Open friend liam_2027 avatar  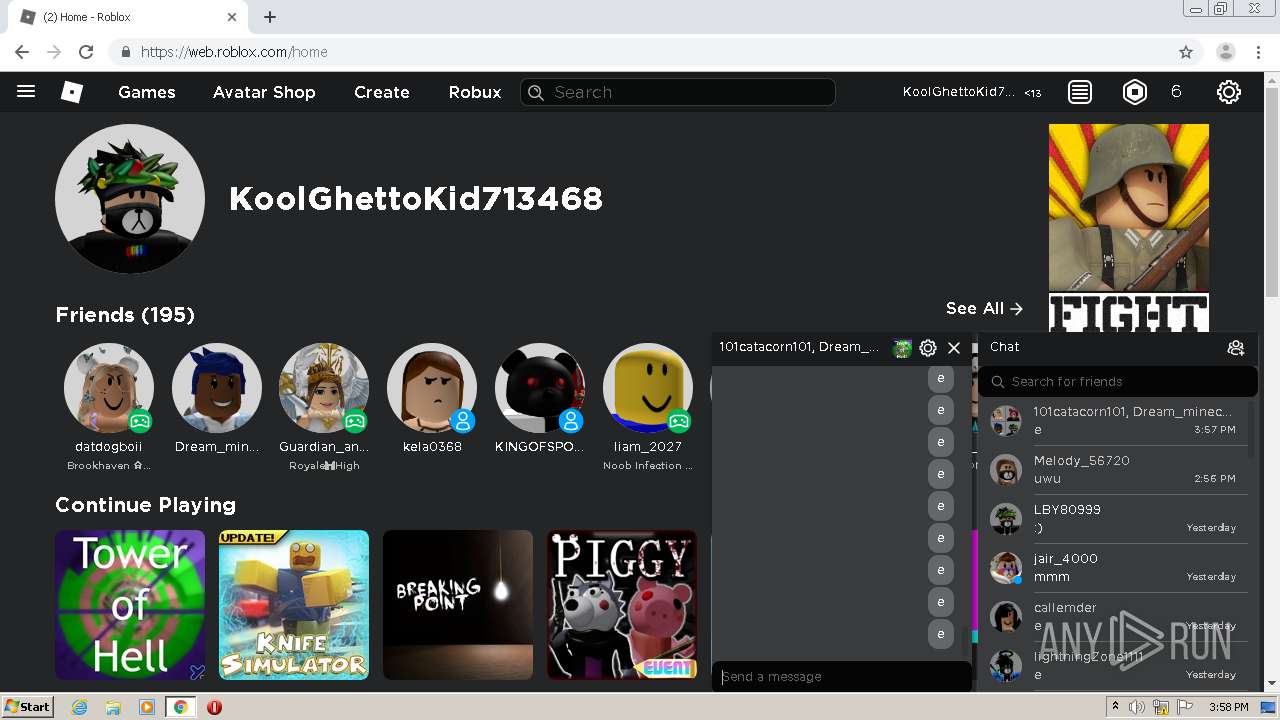point(648,388)
